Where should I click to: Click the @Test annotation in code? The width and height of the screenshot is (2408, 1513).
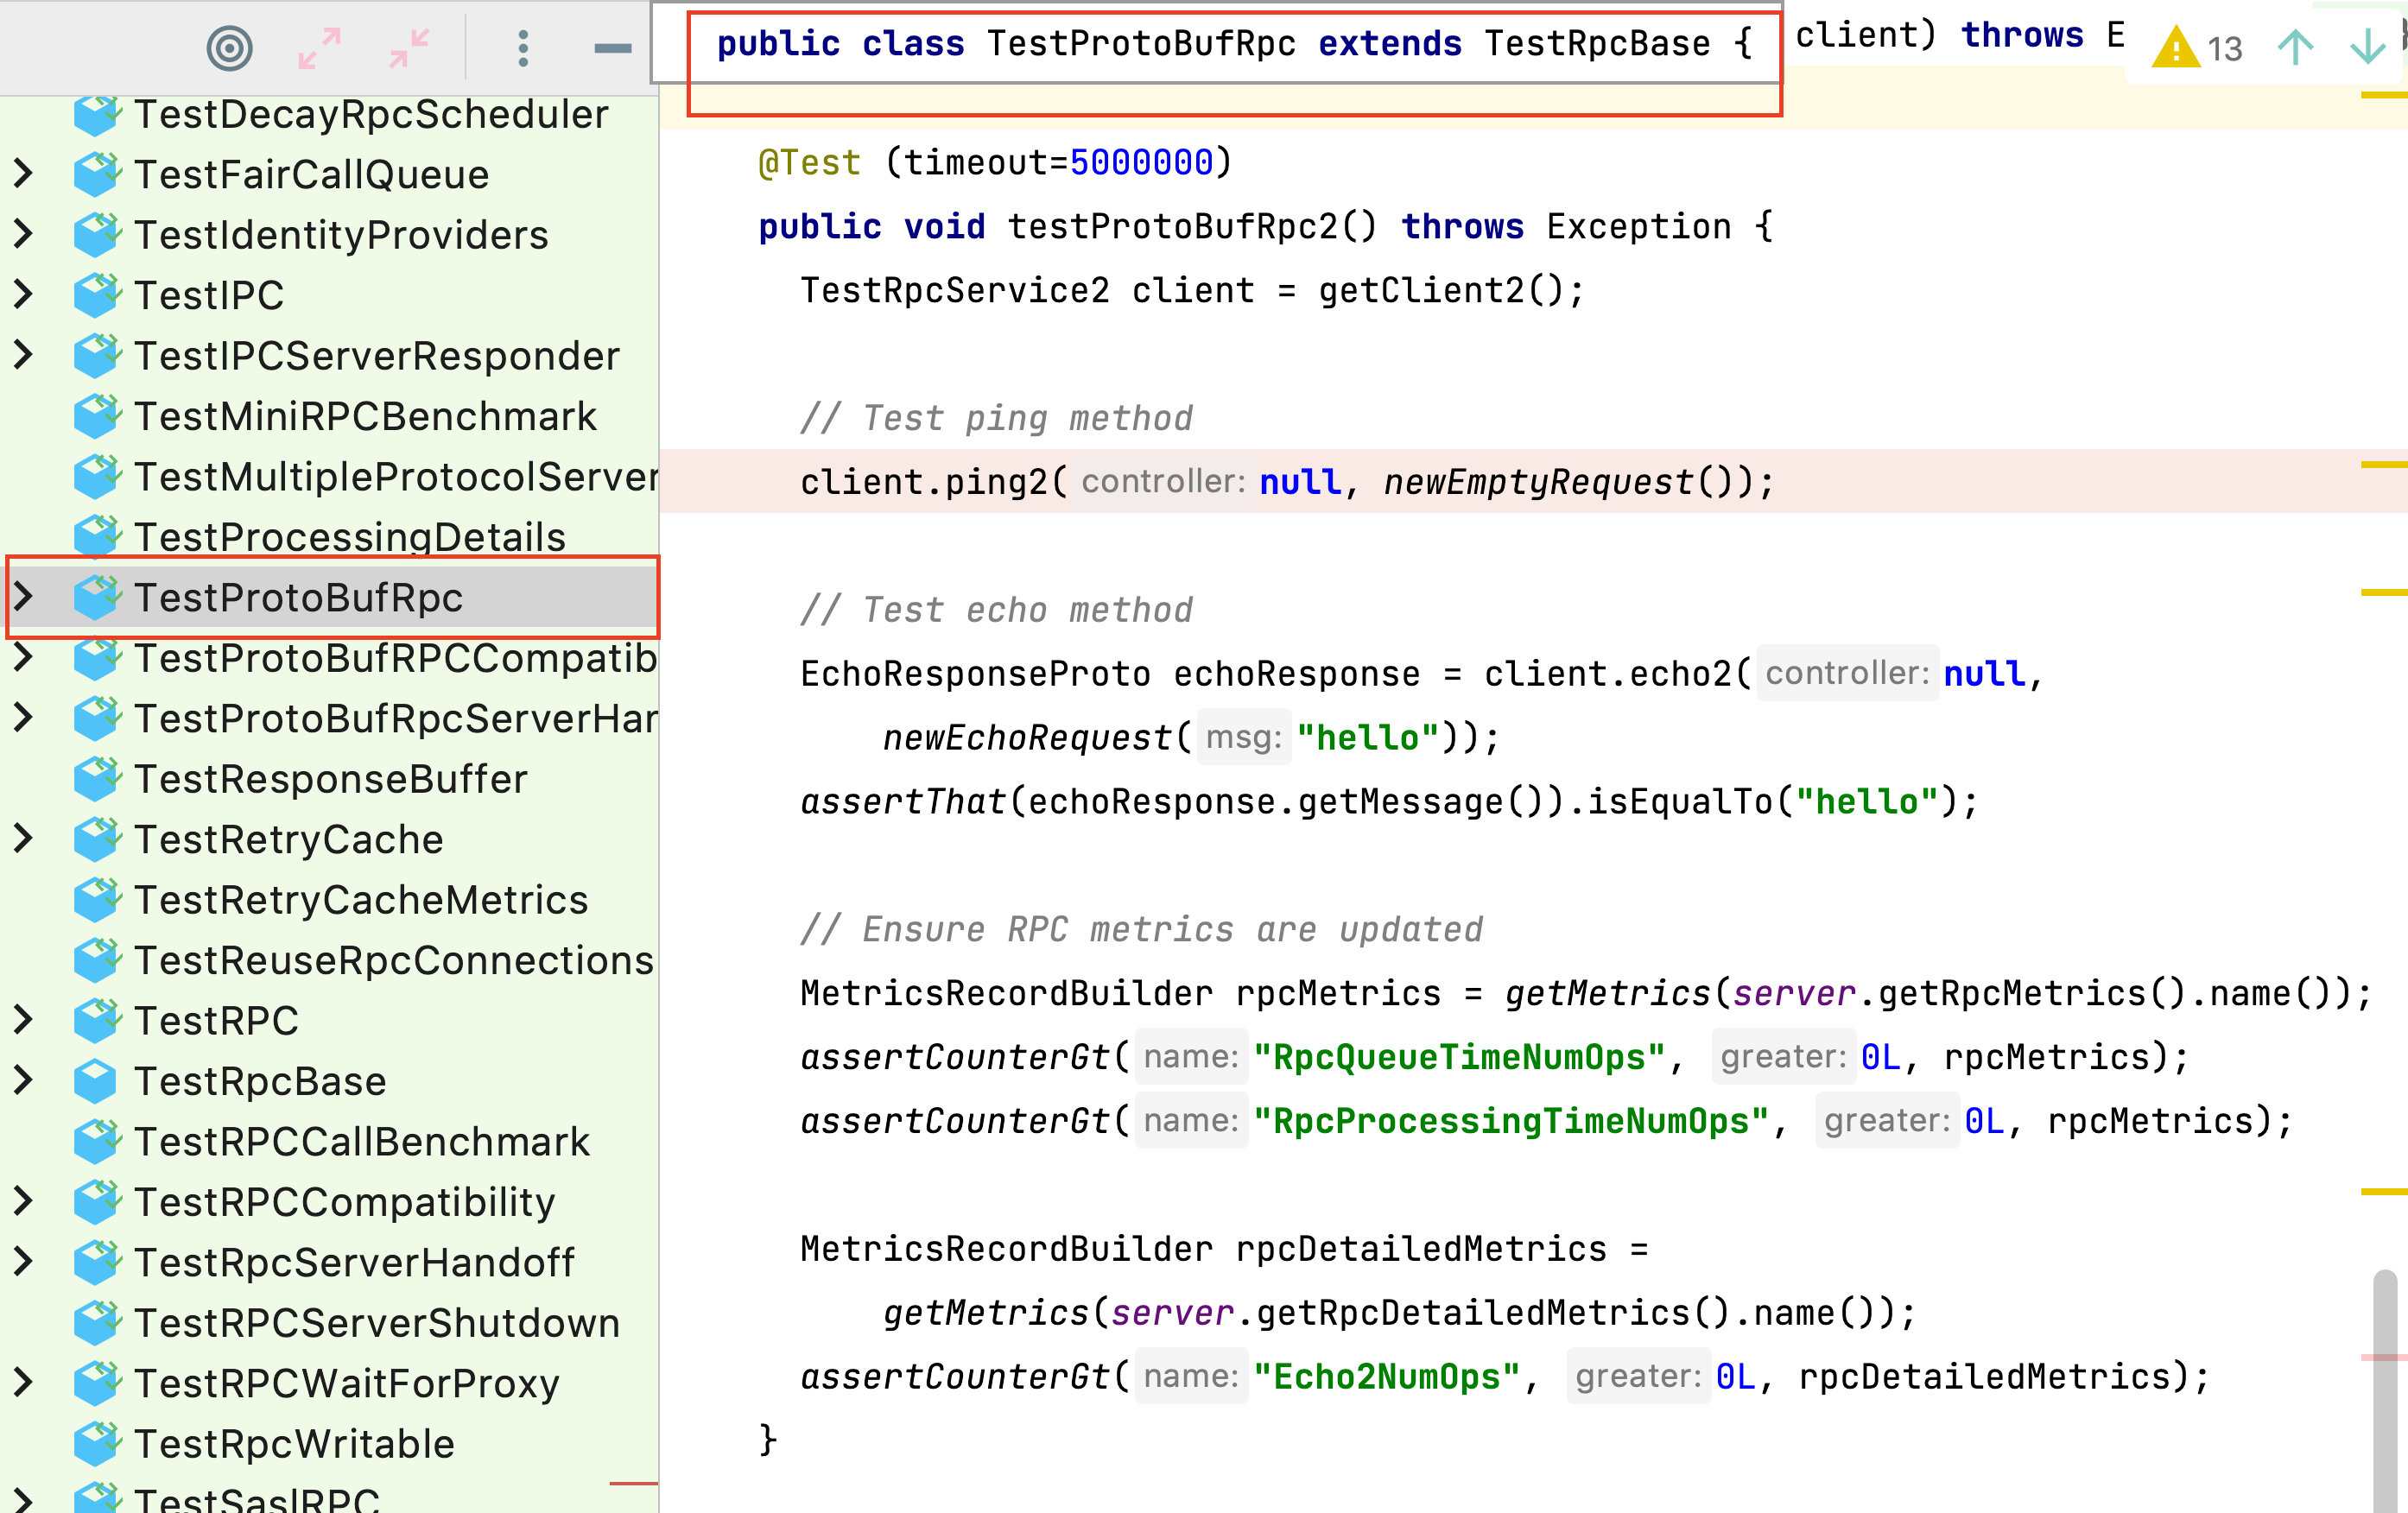tap(809, 162)
